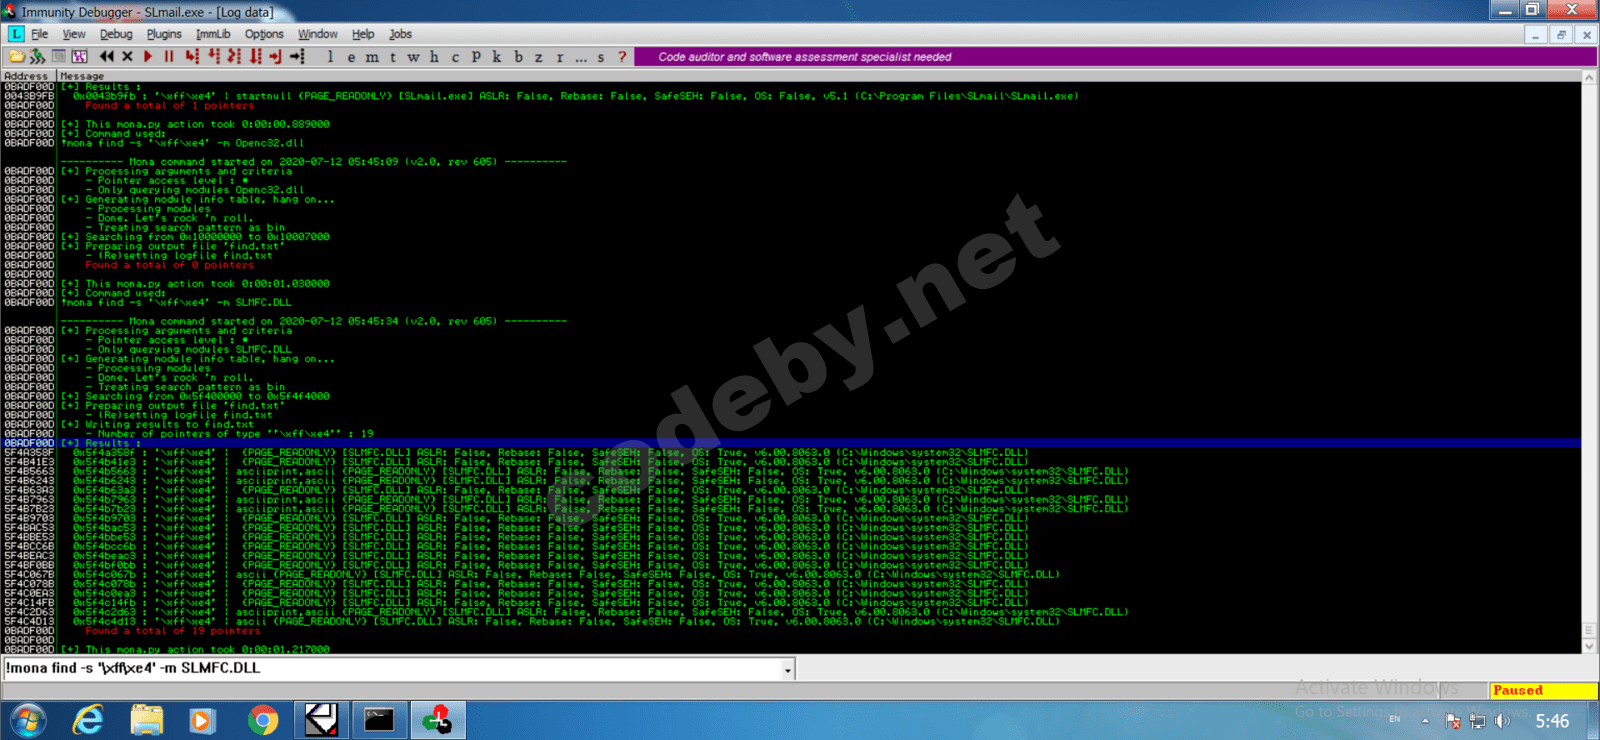Show Threads with 't' button
1600x740 pixels.
pos(393,57)
